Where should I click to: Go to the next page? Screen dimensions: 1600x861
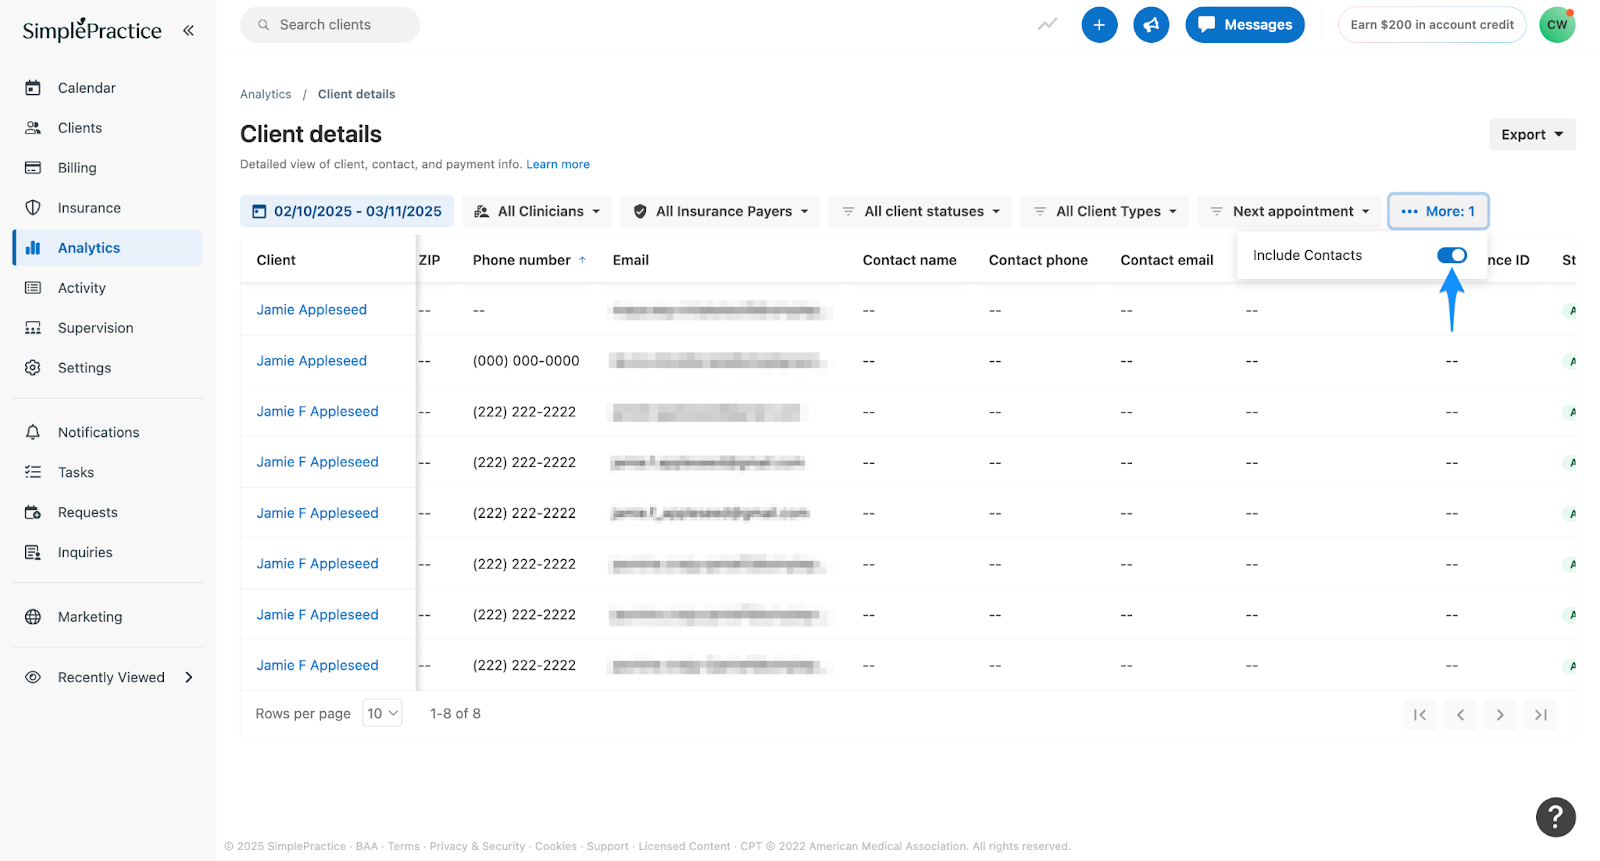point(1500,714)
